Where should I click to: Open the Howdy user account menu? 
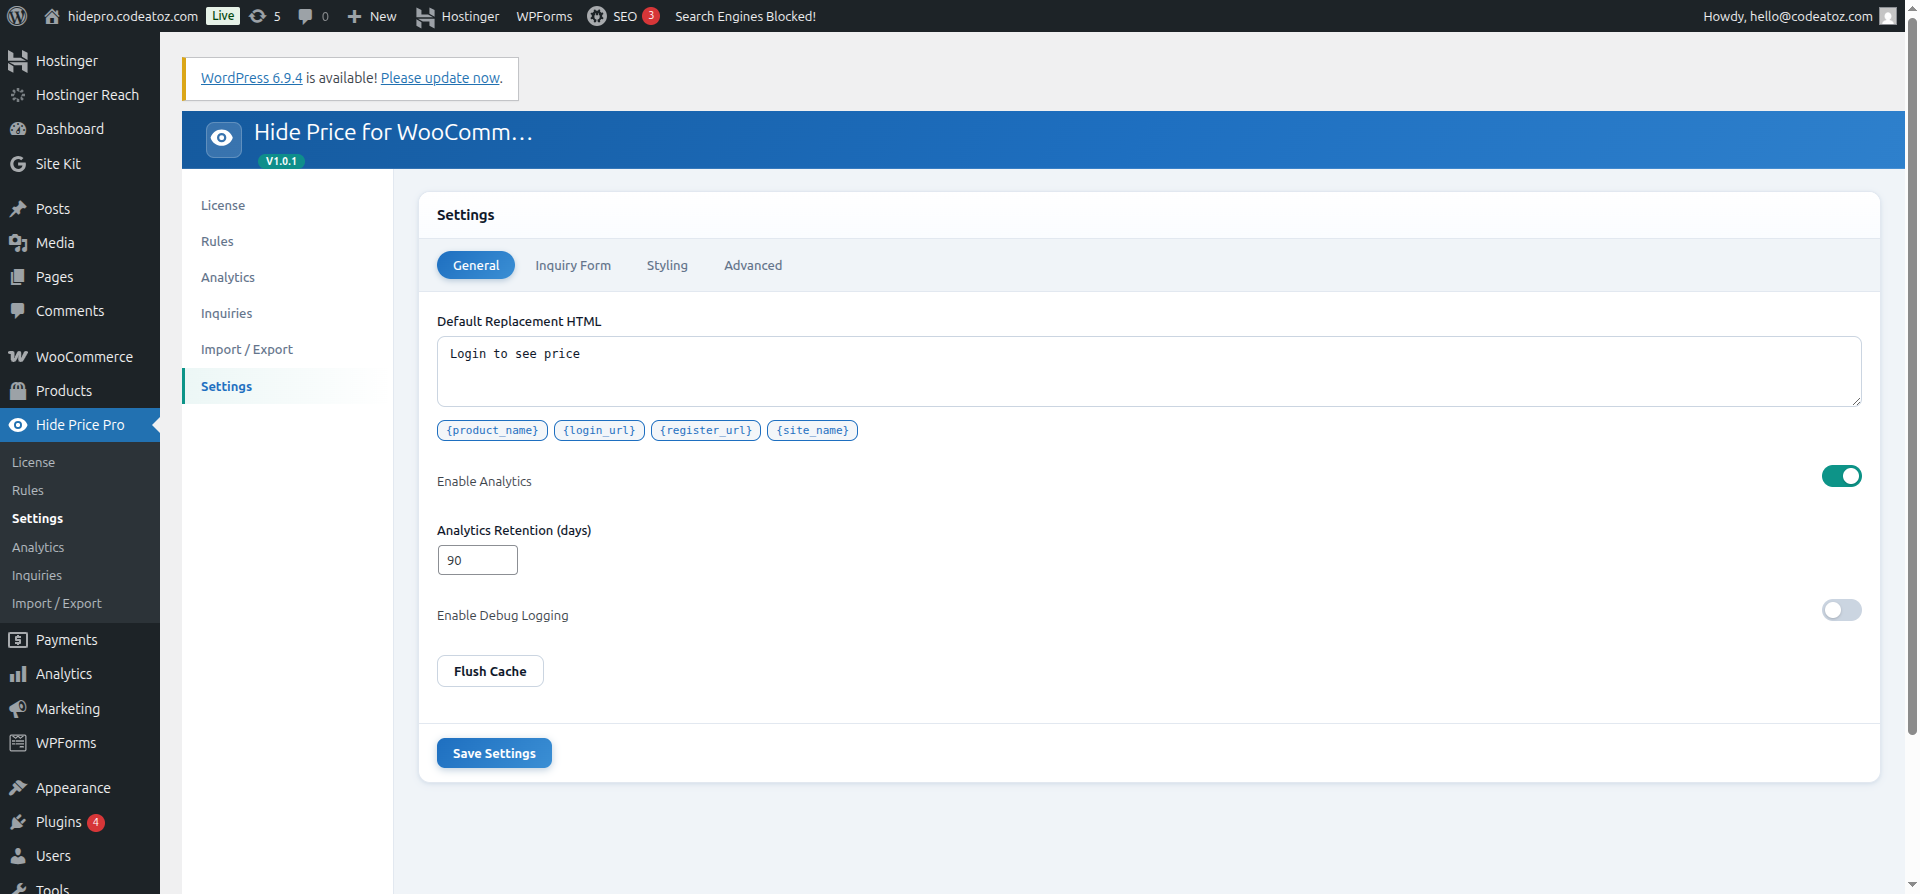click(x=1799, y=16)
